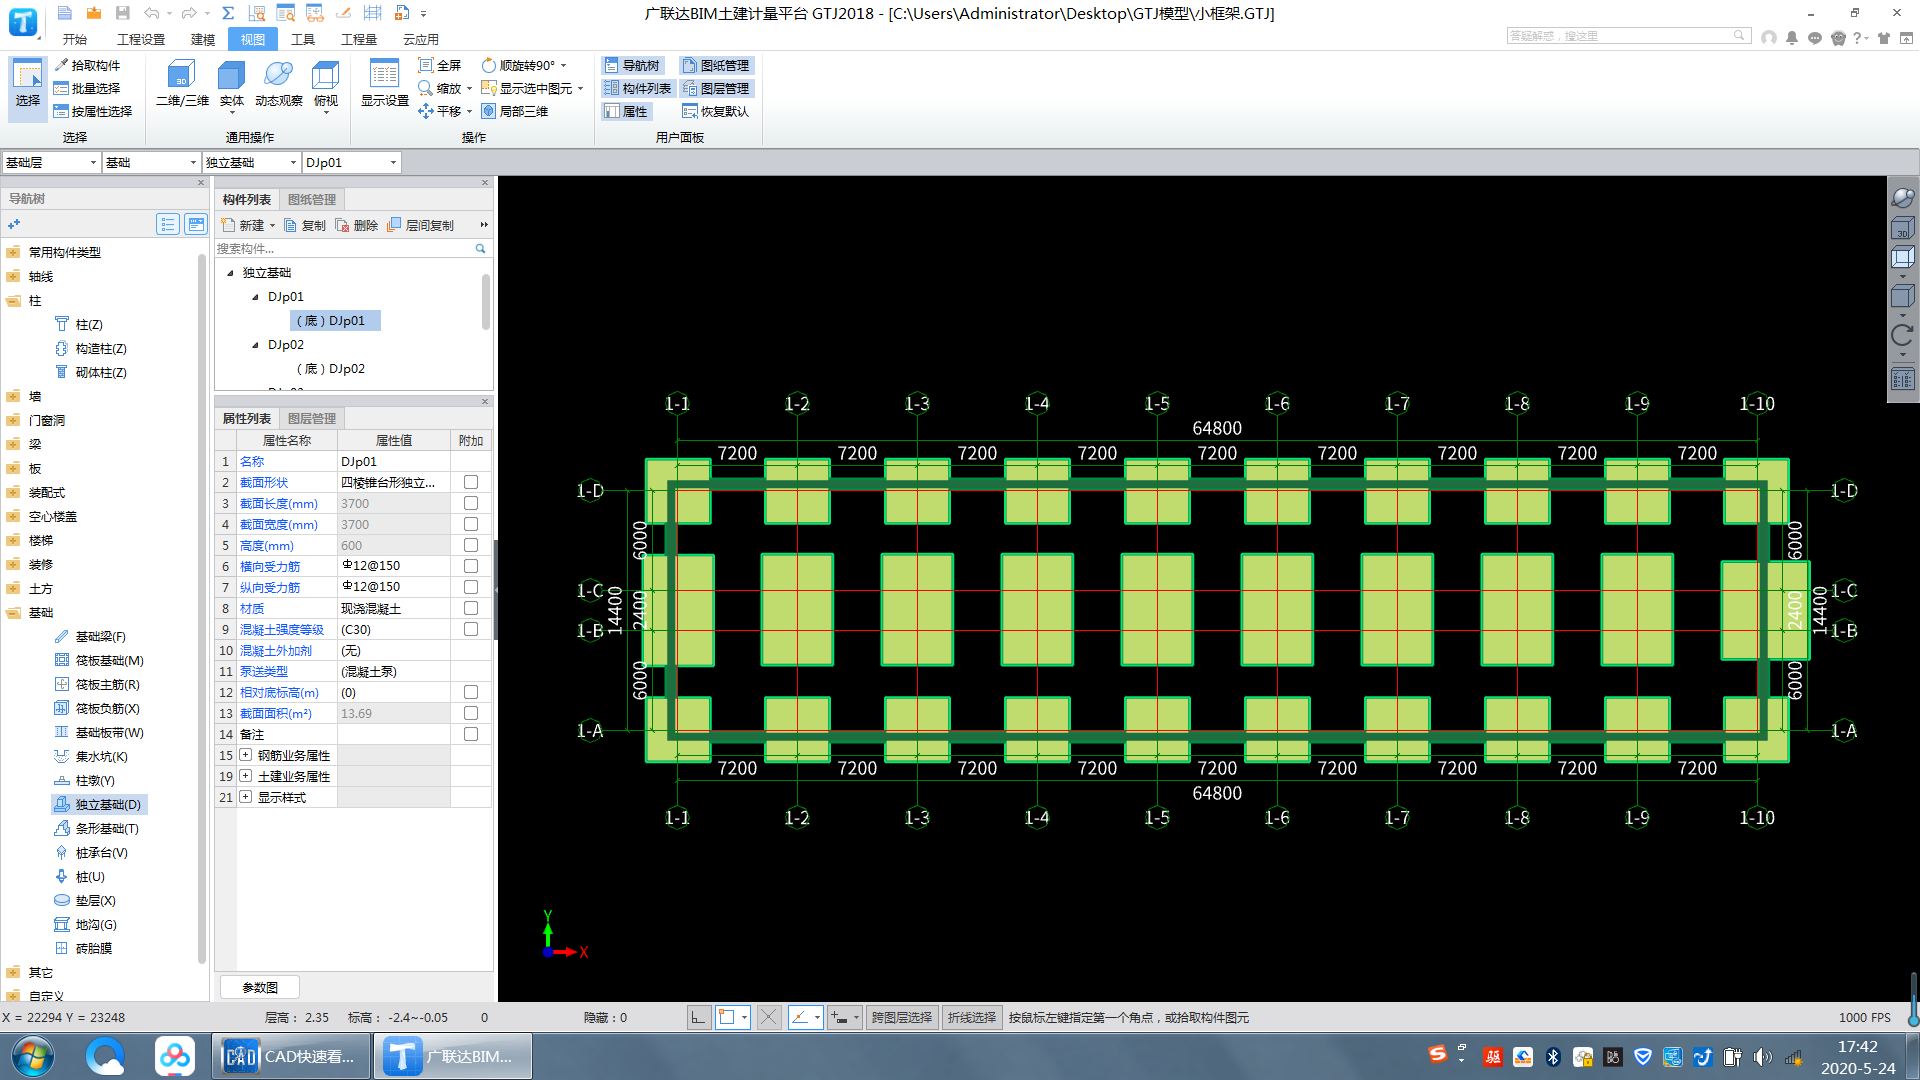Click the 搜索构件 search input field

pos(344,248)
